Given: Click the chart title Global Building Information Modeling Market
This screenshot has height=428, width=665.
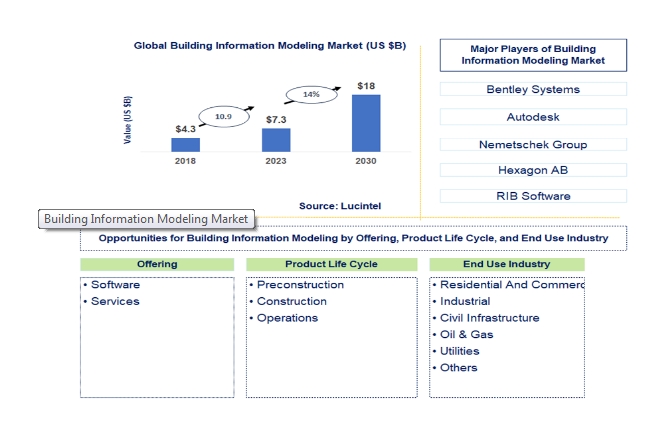Looking at the screenshot, I should (270, 45).
